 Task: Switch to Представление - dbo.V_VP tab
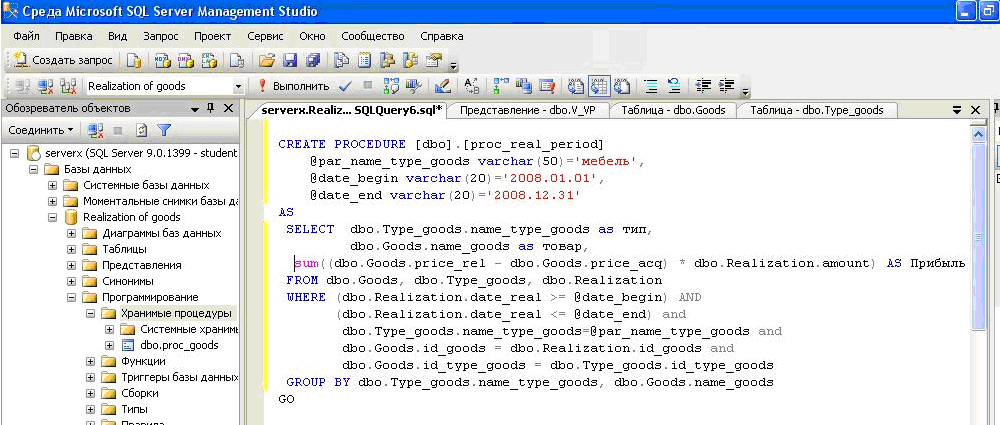click(527, 110)
